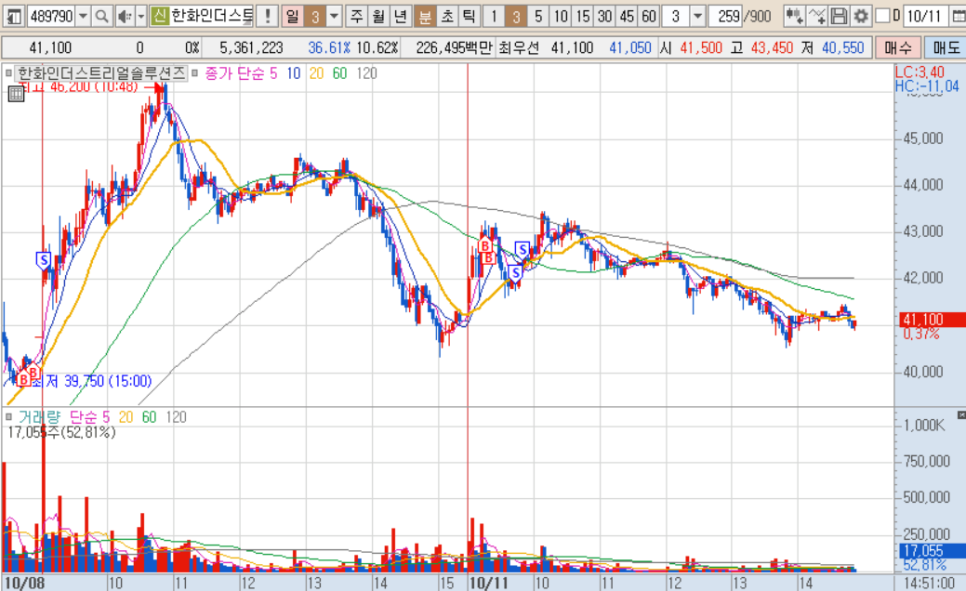Viewport: 966px width, 591px height.
Task: Select the 월 (monthly) period tab
Action: point(378,16)
